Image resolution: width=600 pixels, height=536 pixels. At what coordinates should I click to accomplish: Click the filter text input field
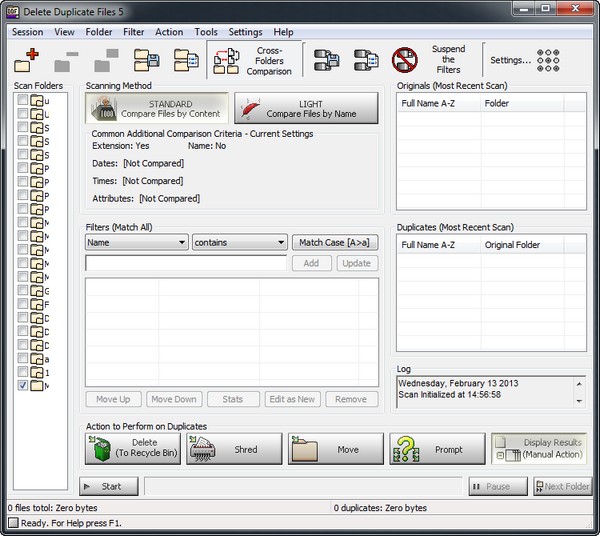[186, 263]
